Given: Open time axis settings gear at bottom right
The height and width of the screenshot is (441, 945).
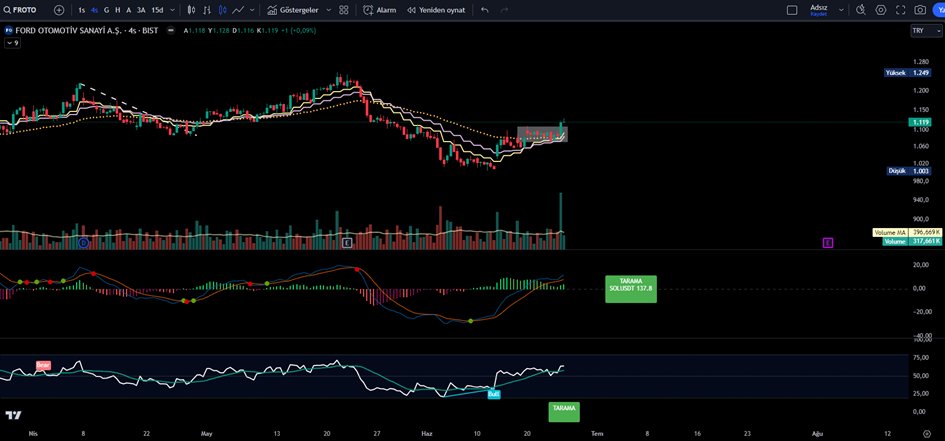Looking at the screenshot, I should (x=927, y=433).
